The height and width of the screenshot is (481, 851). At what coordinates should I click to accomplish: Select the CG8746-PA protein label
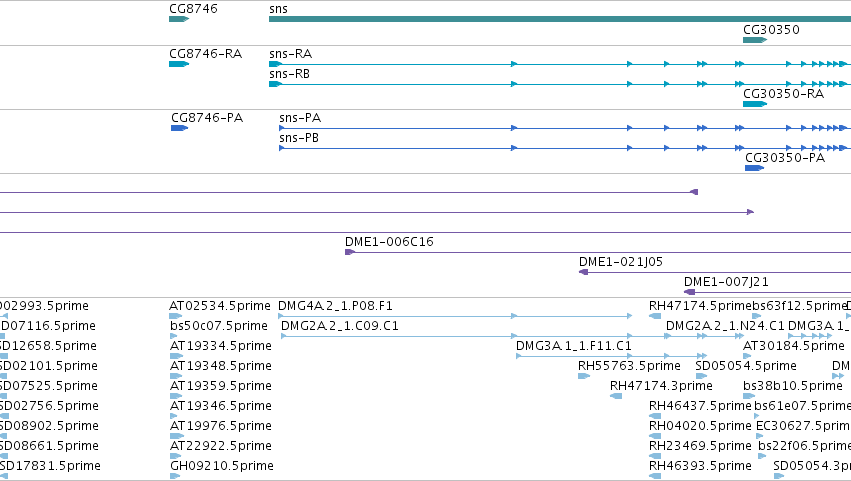pyautogui.click(x=207, y=118)
